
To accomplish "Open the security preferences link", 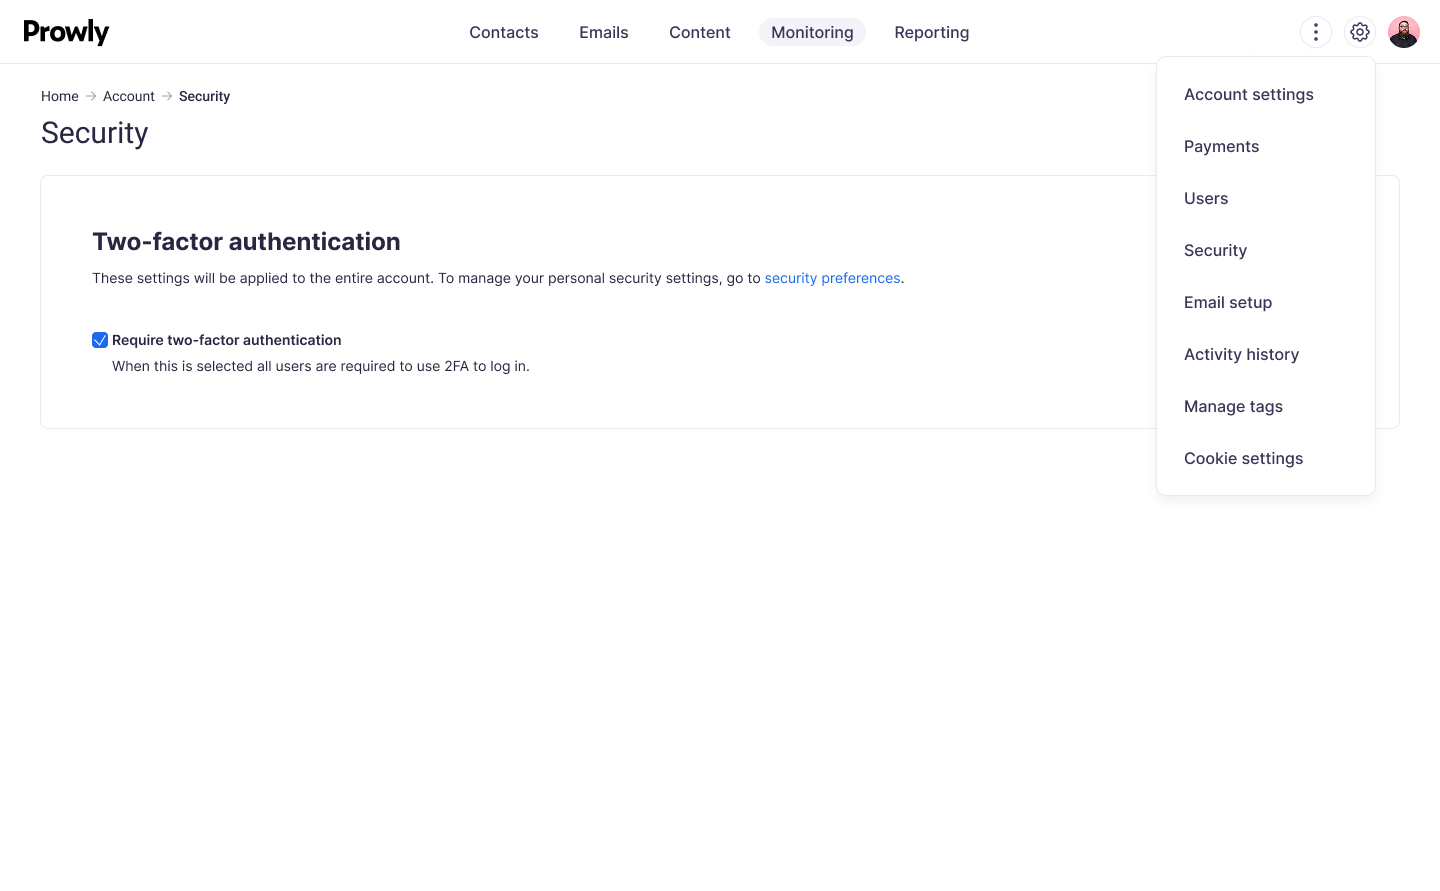I will click(x=832, y=278).
